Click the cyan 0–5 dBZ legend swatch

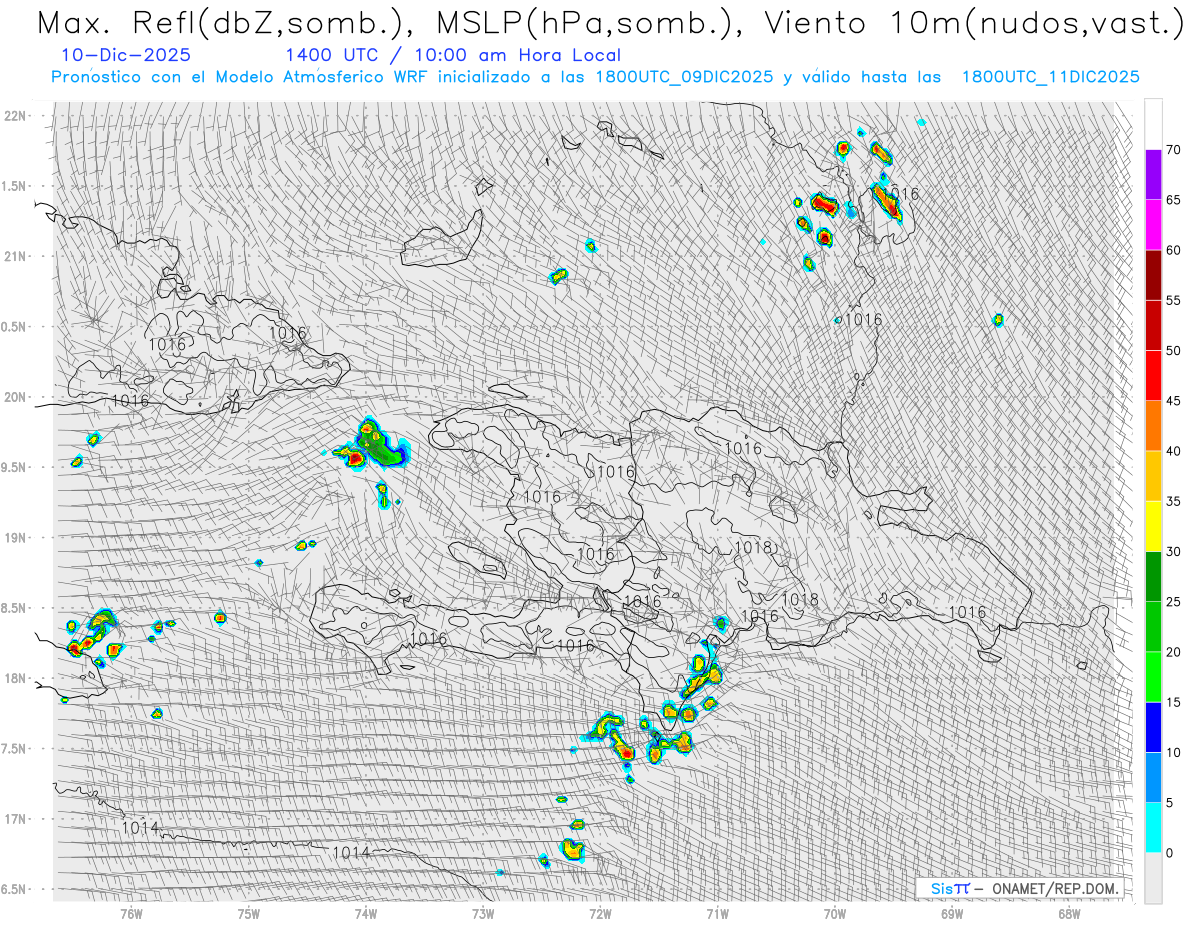tap(1153, 828)
